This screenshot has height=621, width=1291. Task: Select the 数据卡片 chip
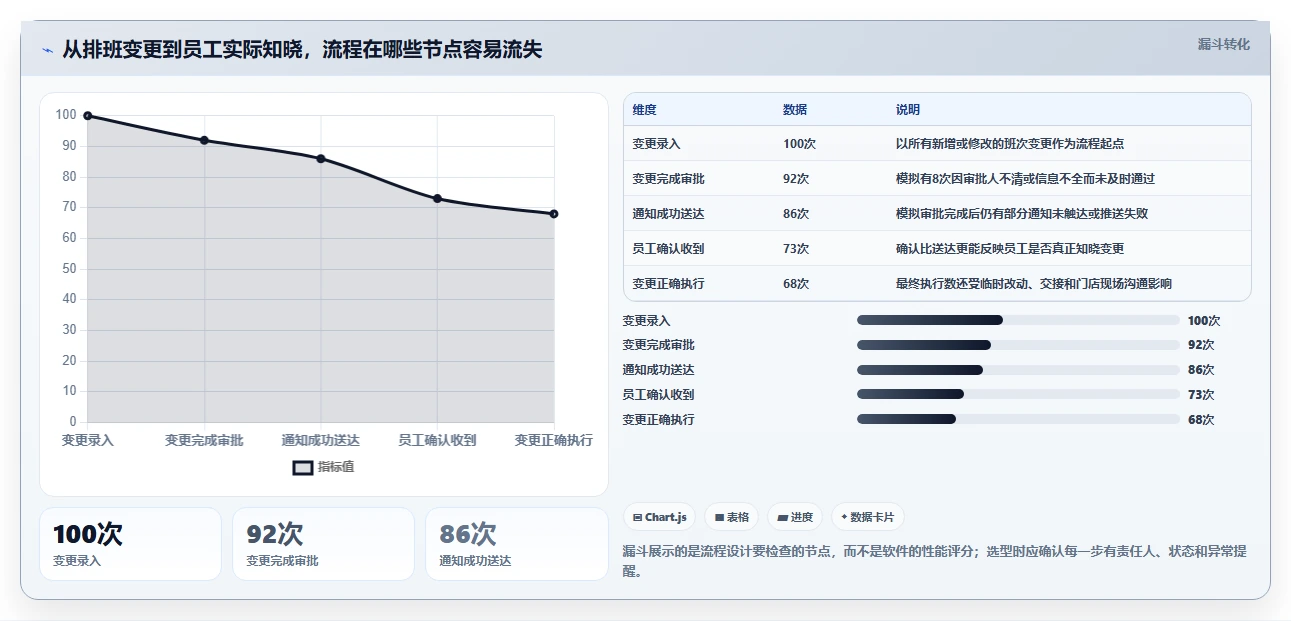(x=868, y=517)
